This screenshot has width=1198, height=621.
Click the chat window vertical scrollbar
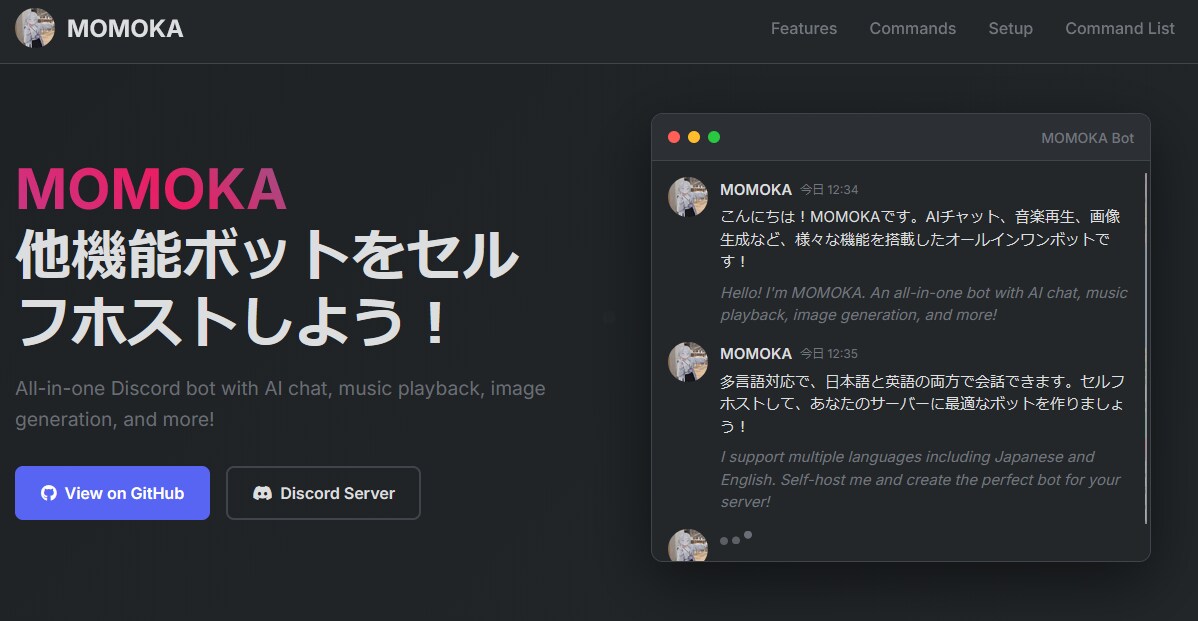pyautogui.click(x=1146, y=348)
